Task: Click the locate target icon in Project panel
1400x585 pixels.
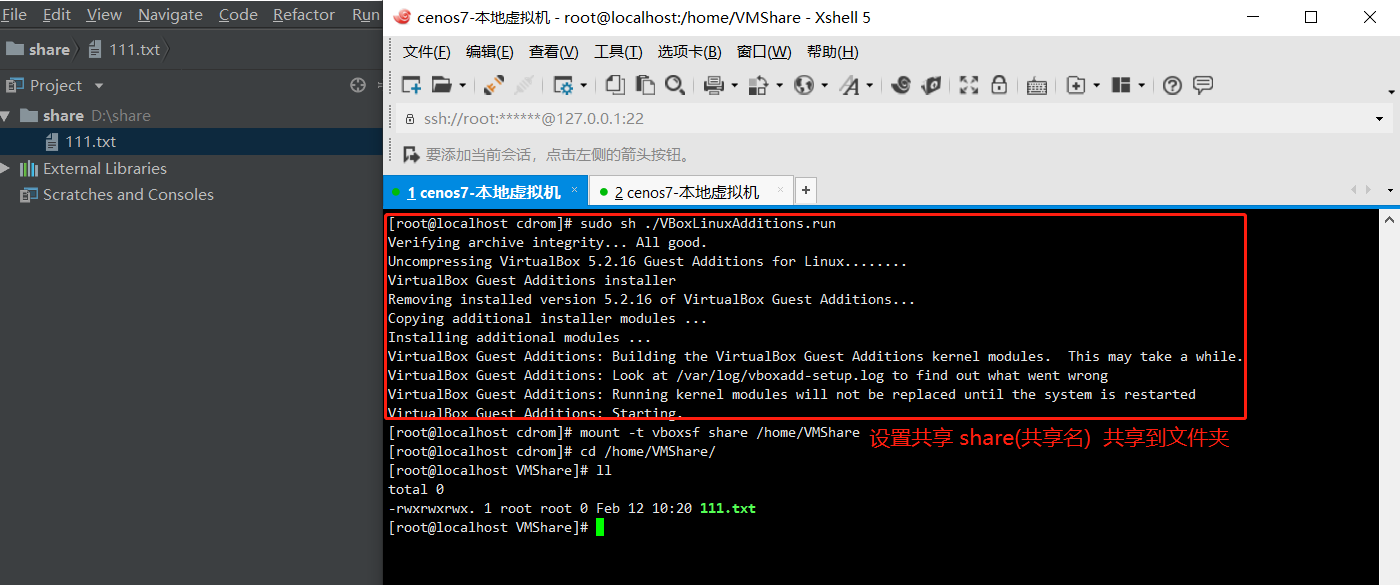Action: tap(358, 85)
